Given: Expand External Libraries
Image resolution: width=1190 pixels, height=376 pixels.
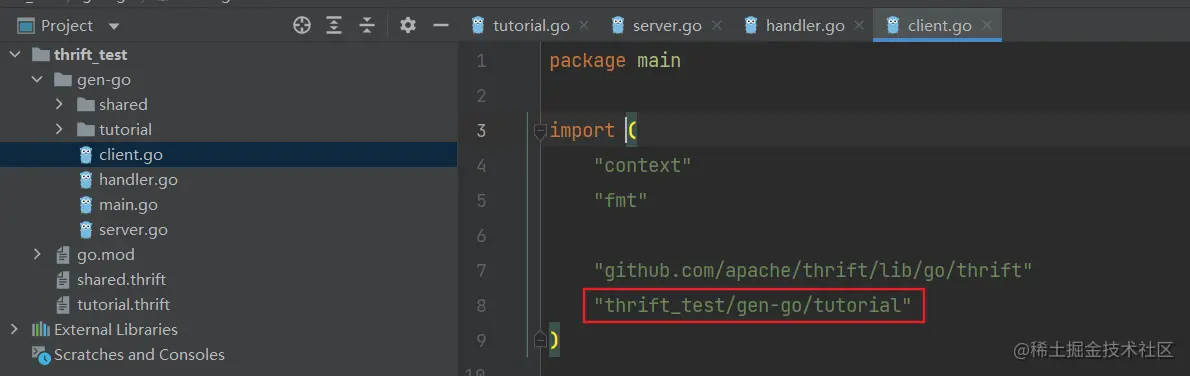Looking at the screenshot, I should coord(15,329).
